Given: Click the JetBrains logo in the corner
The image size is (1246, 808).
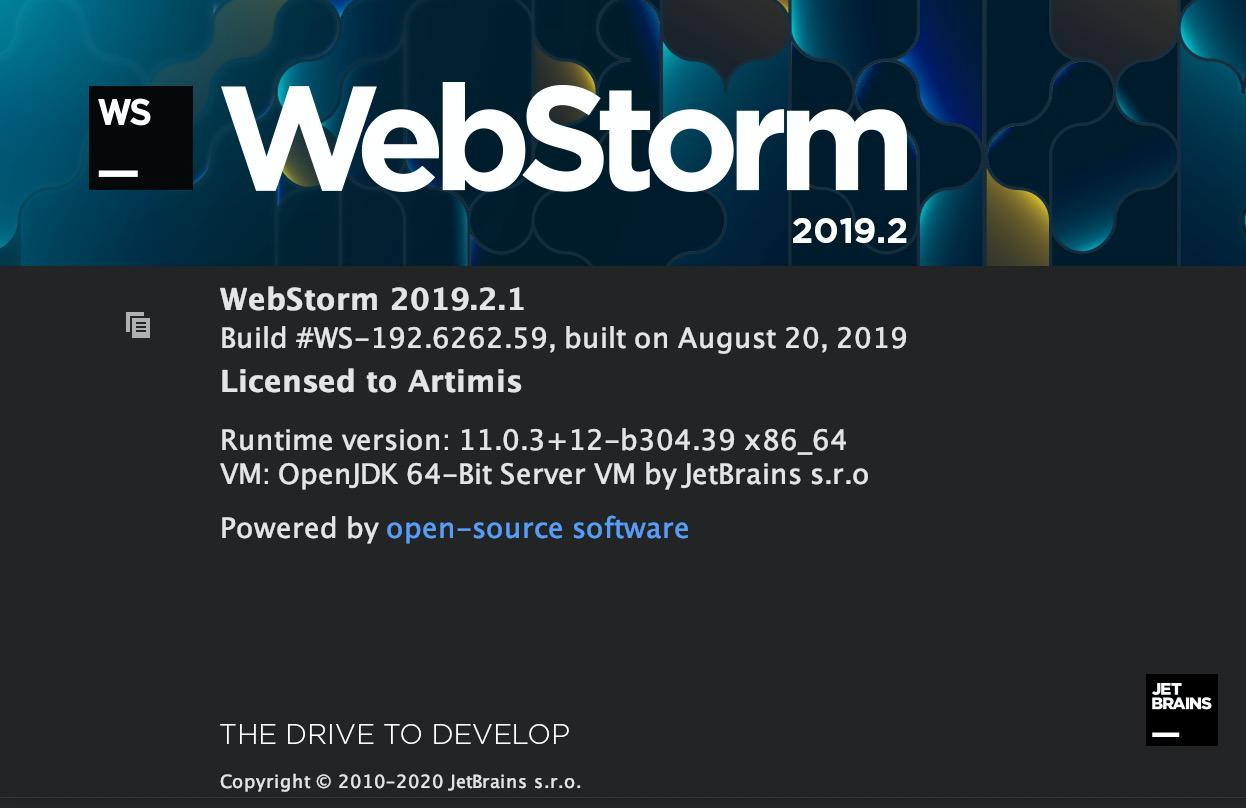Looking at the screenshot, I should point(1181,710).
